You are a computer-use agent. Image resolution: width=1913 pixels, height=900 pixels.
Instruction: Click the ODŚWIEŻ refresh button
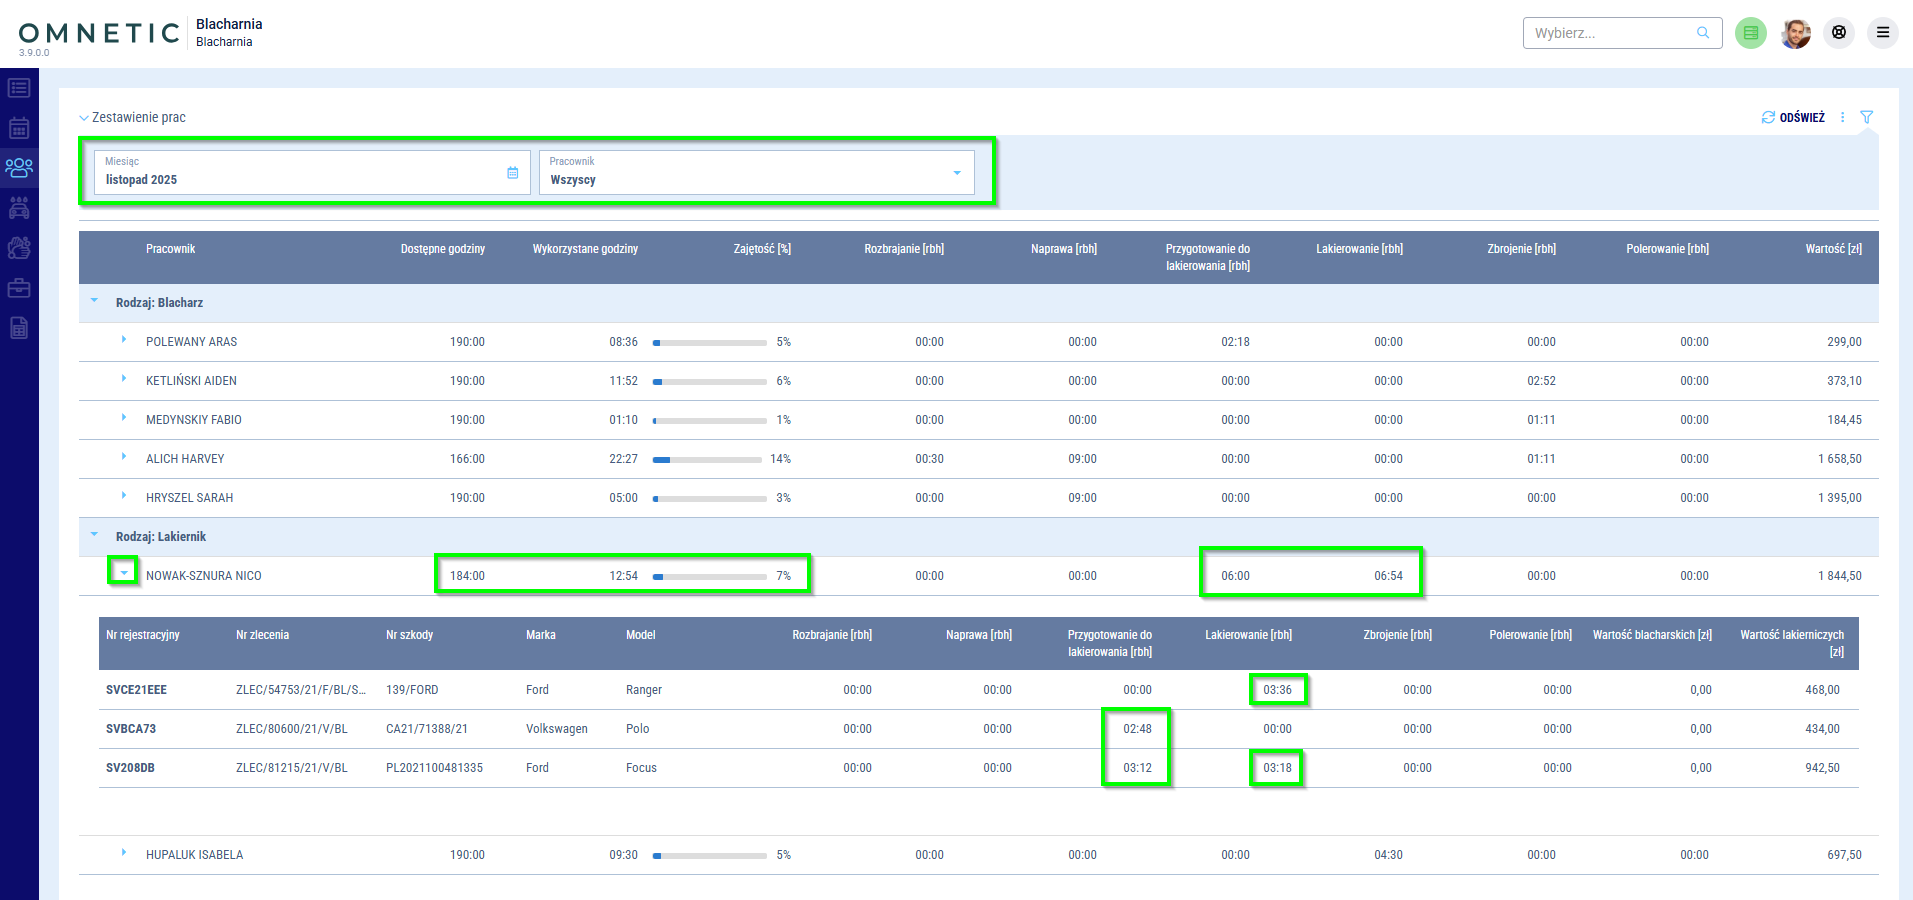(1793, 117)
